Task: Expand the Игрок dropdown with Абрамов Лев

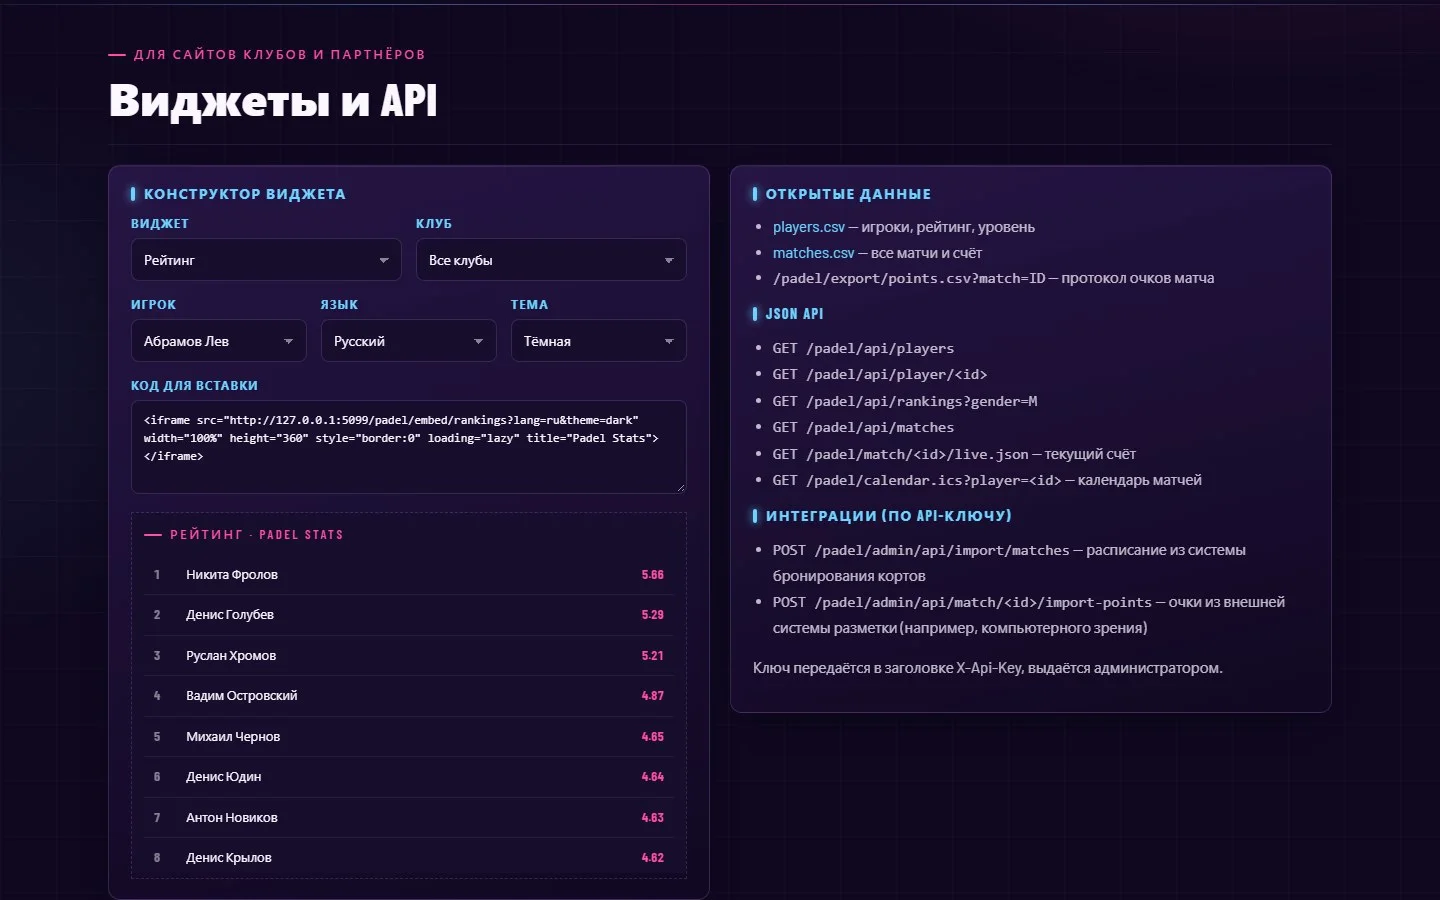Action: (x=218, y=341)
